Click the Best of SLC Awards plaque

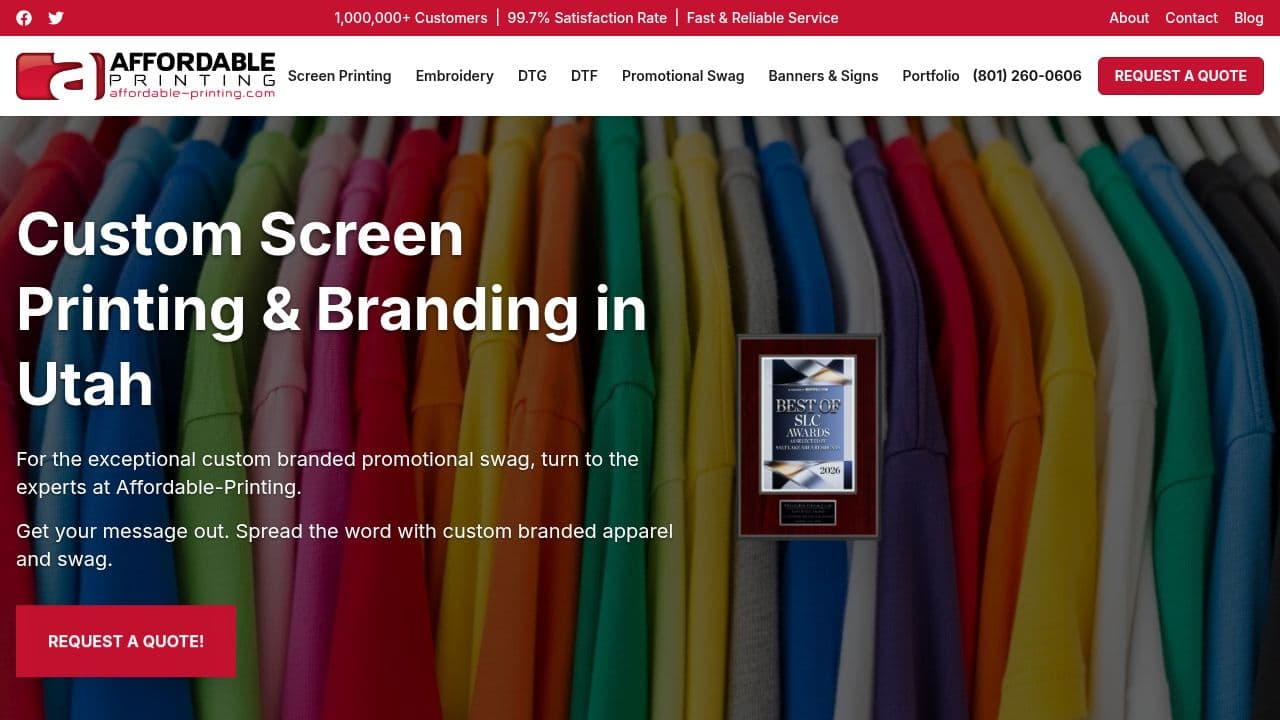pos(808,437)
